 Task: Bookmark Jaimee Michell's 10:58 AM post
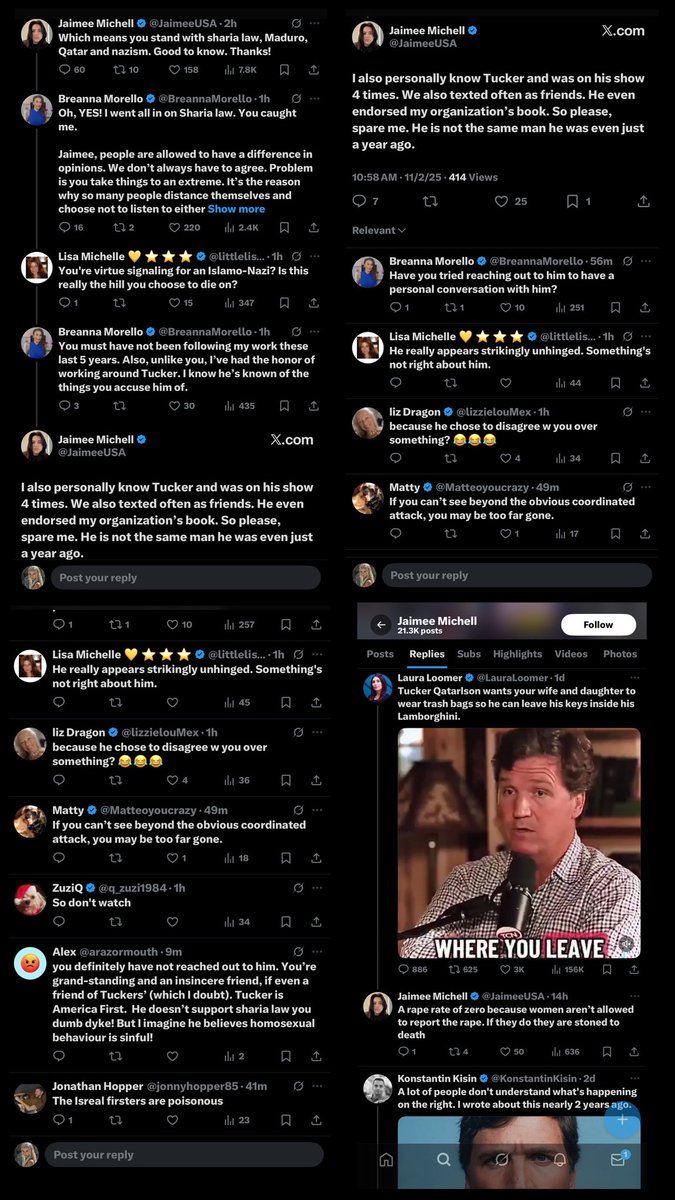(x=573, y=201)
